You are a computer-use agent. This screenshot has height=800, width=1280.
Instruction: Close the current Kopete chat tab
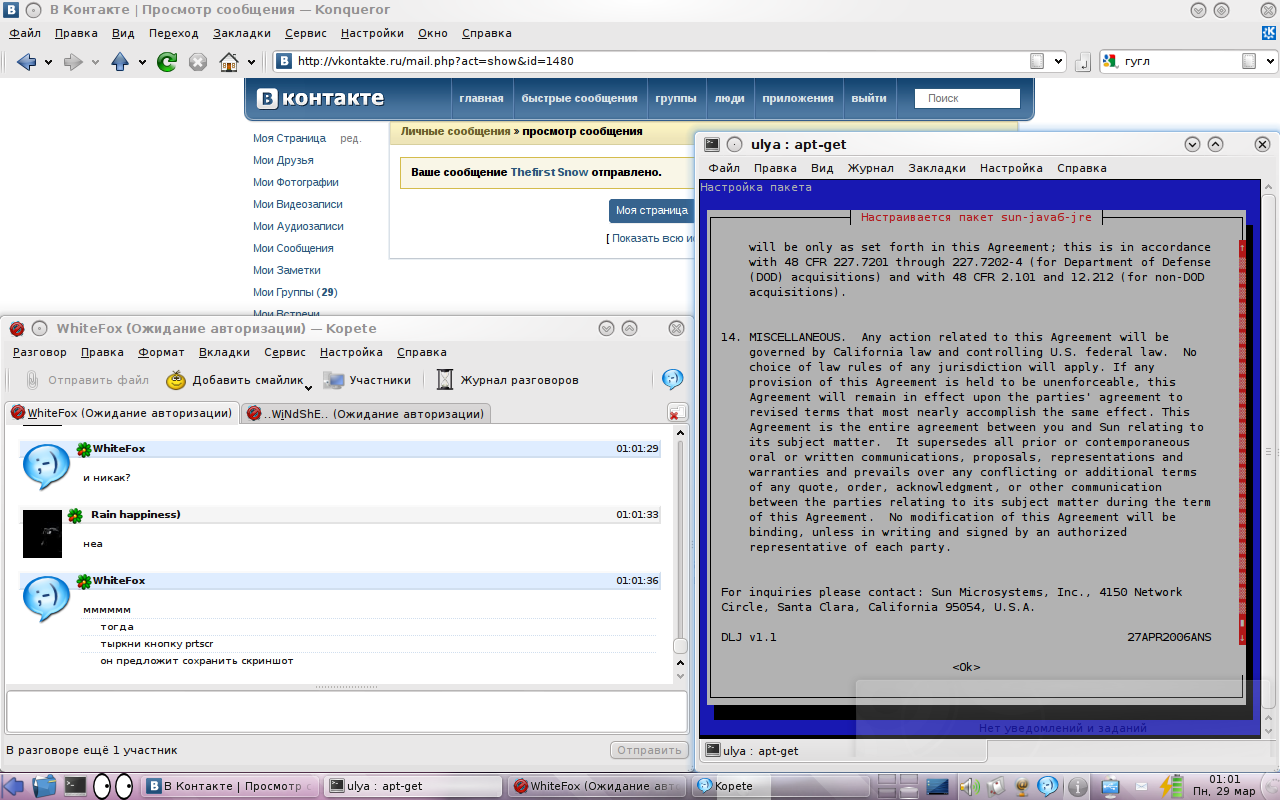677,413
